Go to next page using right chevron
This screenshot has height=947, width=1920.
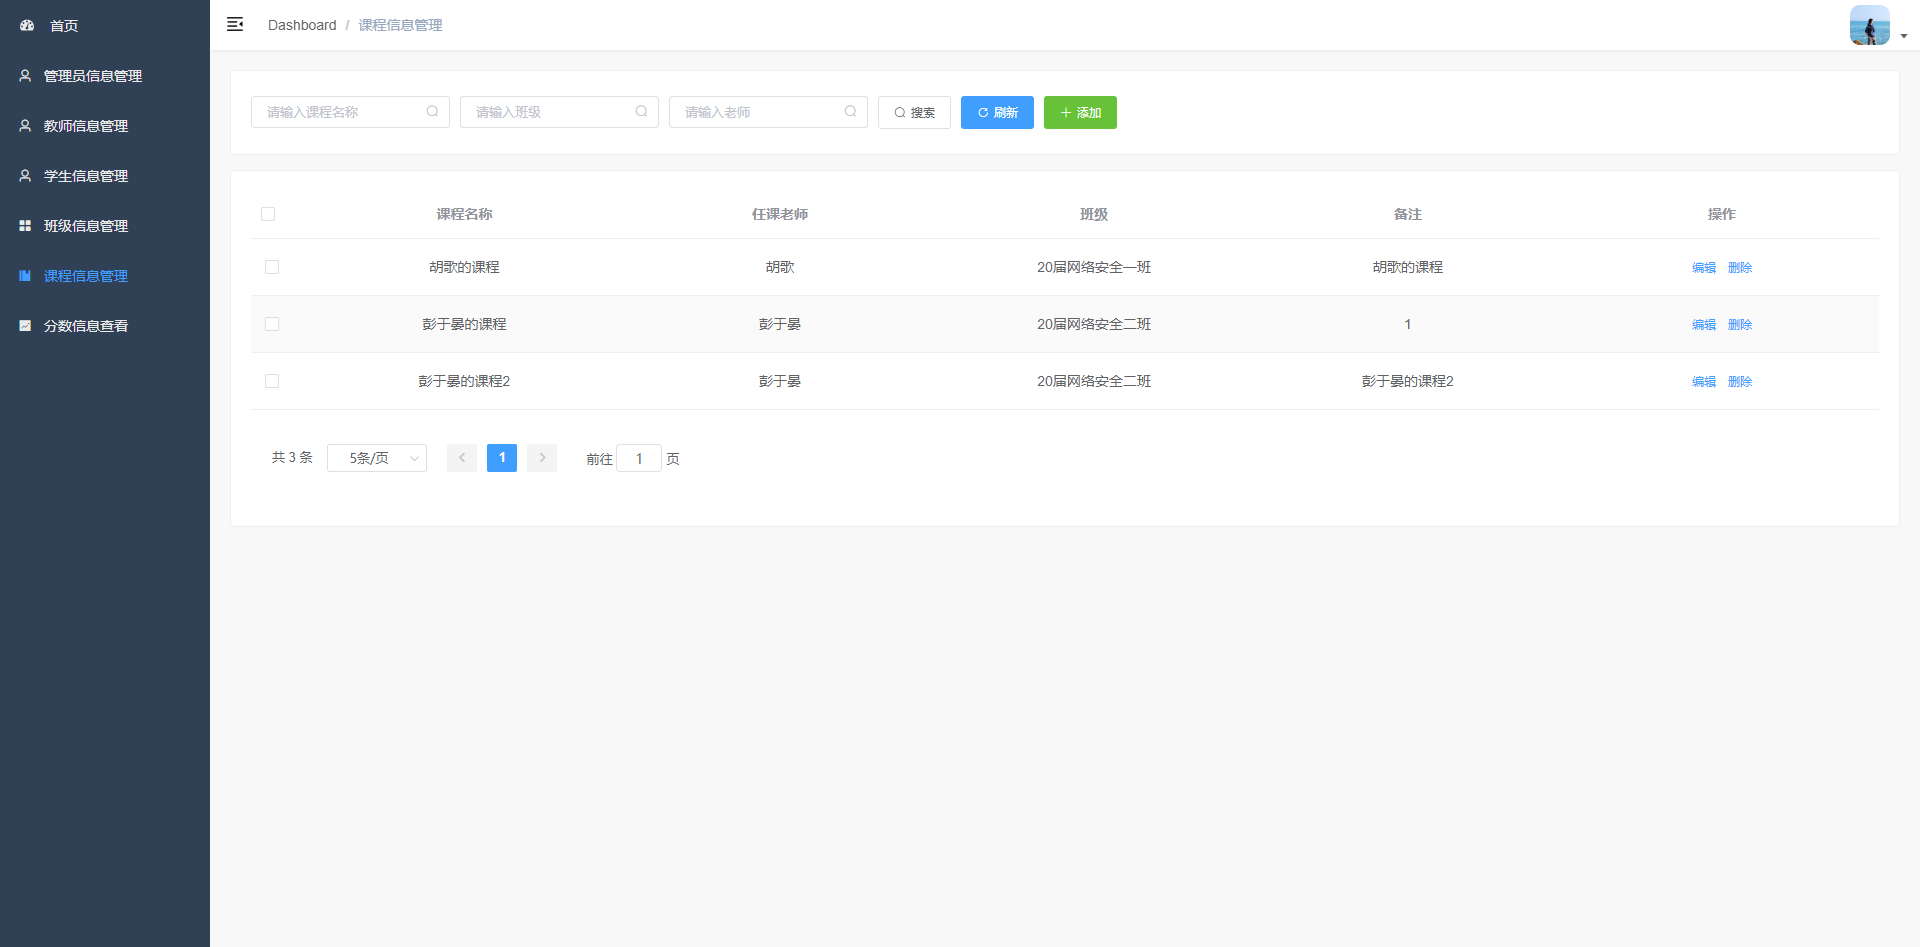click(x=542, y=458)
